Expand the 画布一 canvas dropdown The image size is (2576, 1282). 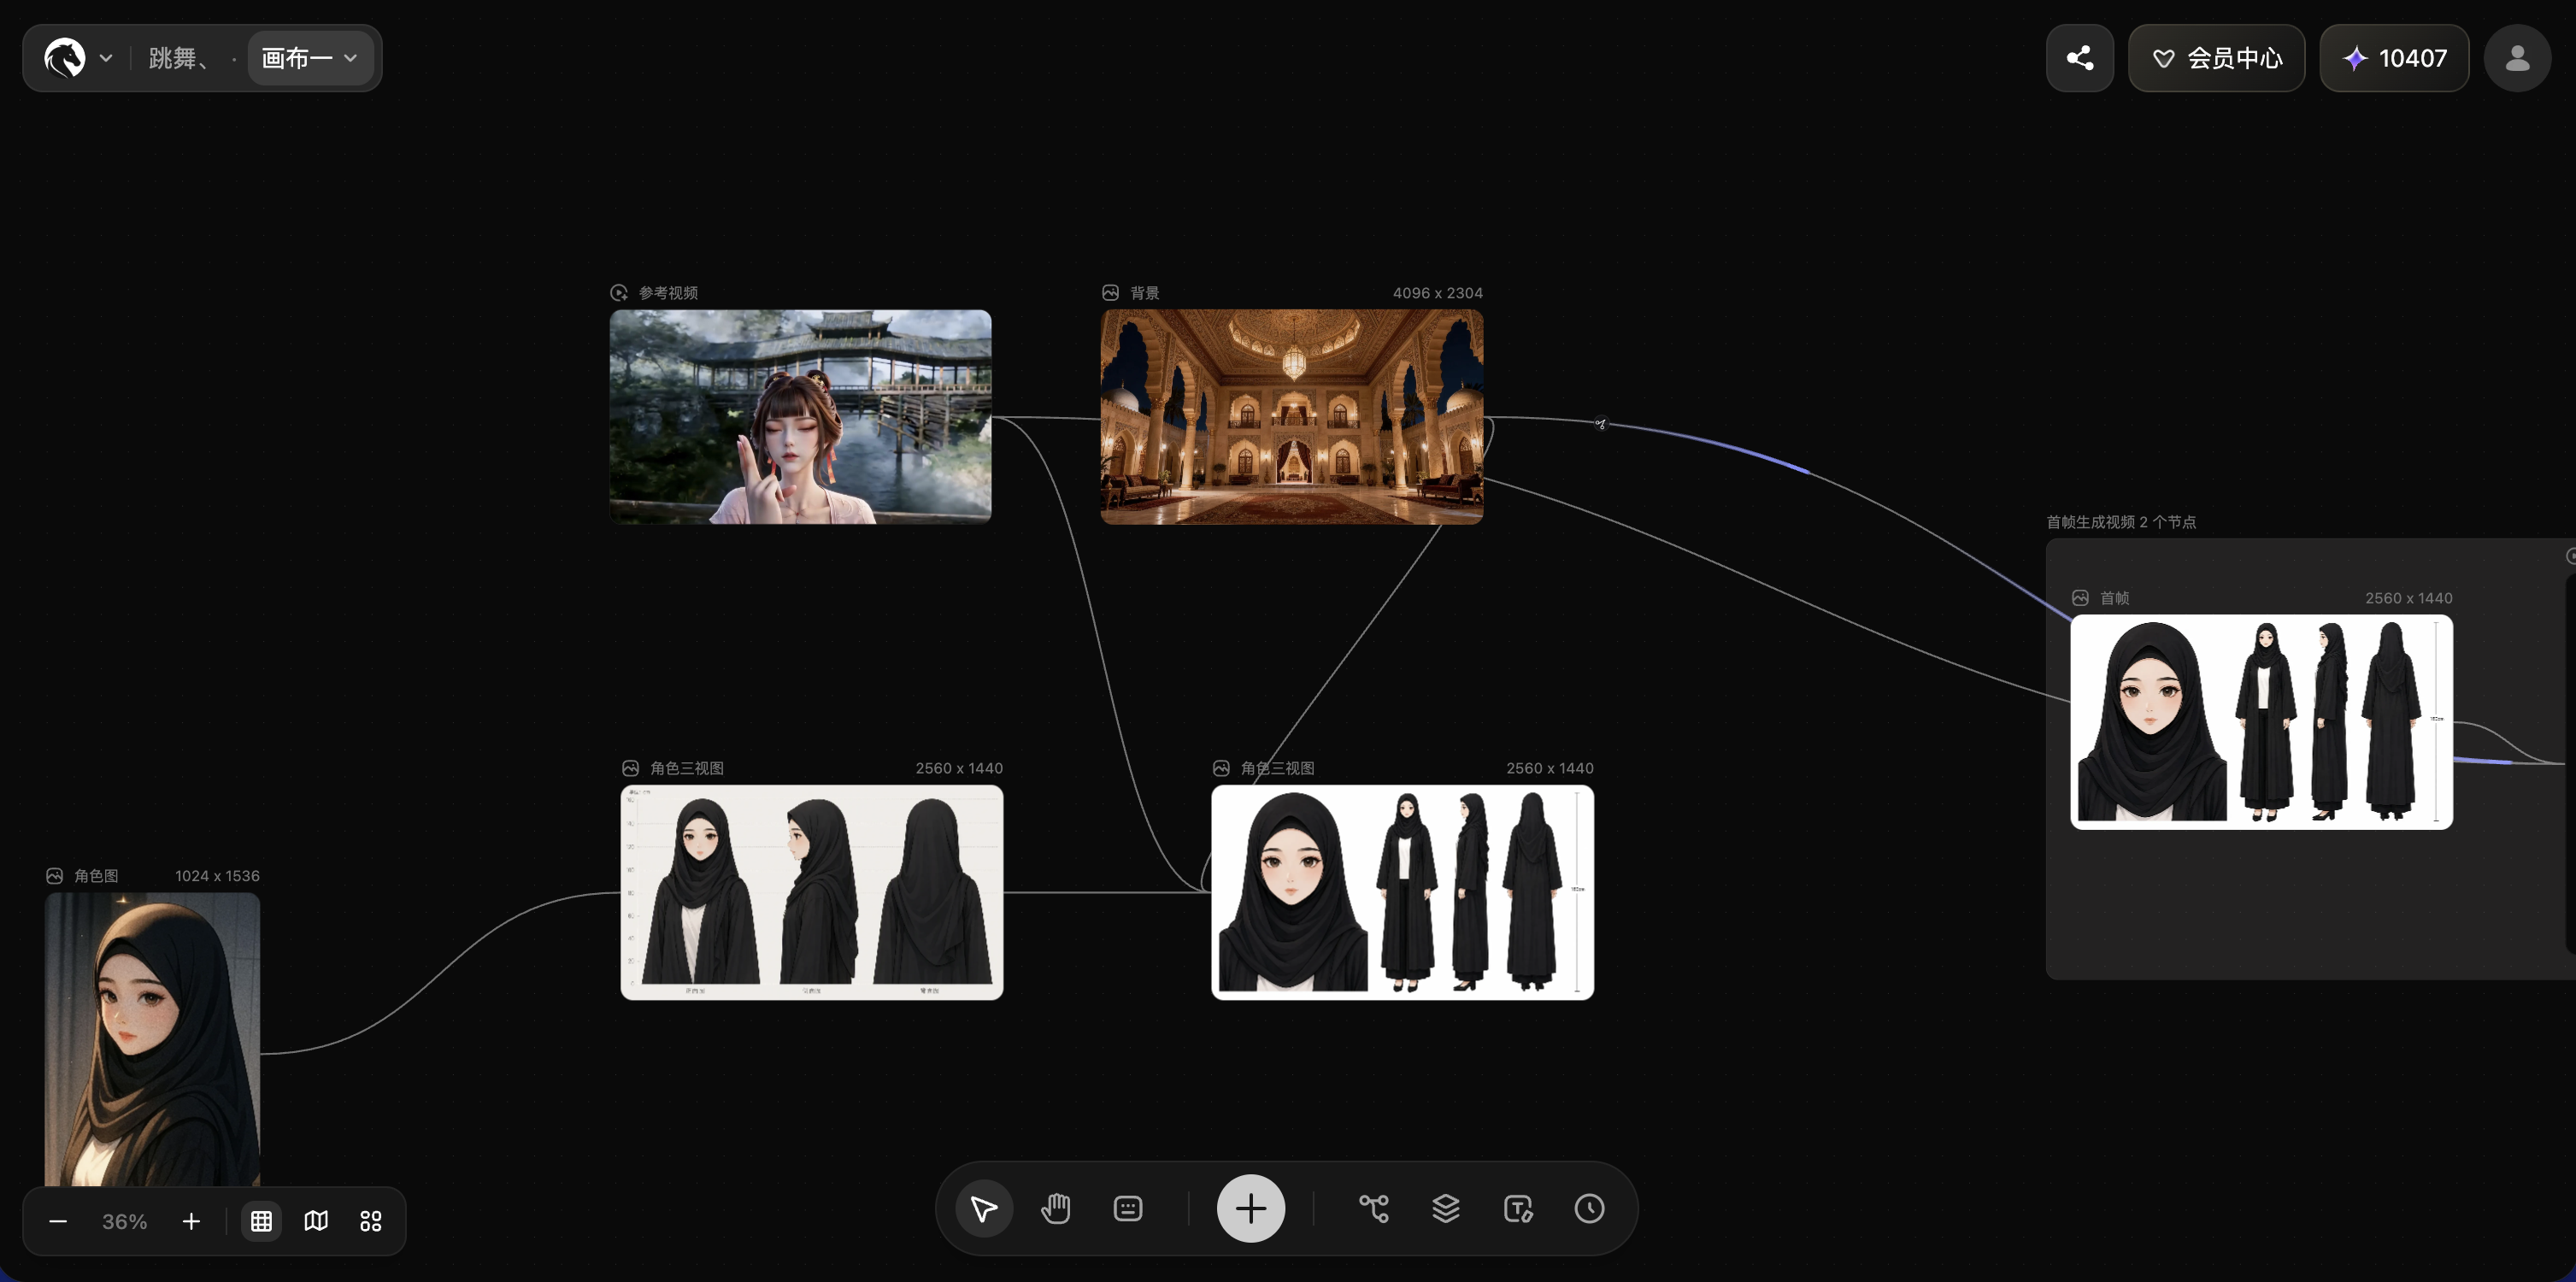pyautogui.click(x=310, y=58)
